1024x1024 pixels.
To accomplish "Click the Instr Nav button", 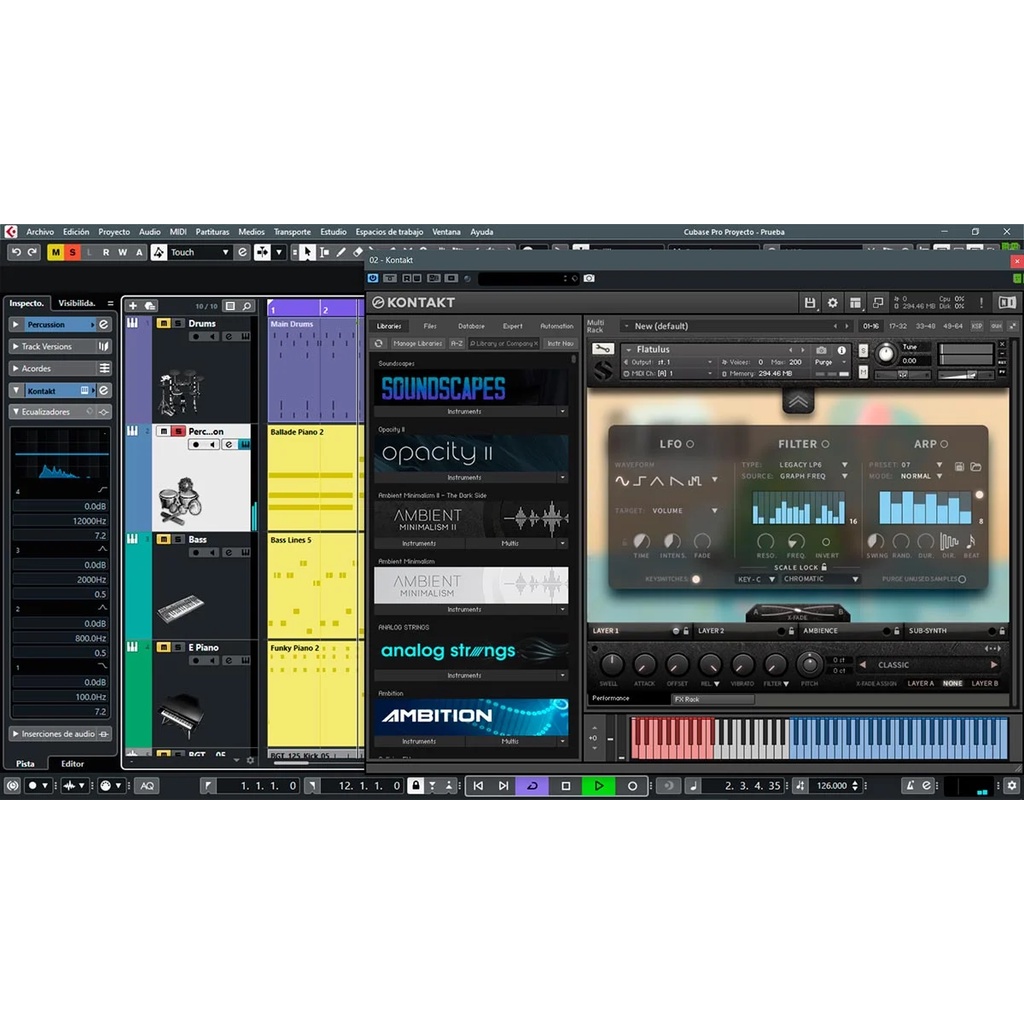I will 560,344.
